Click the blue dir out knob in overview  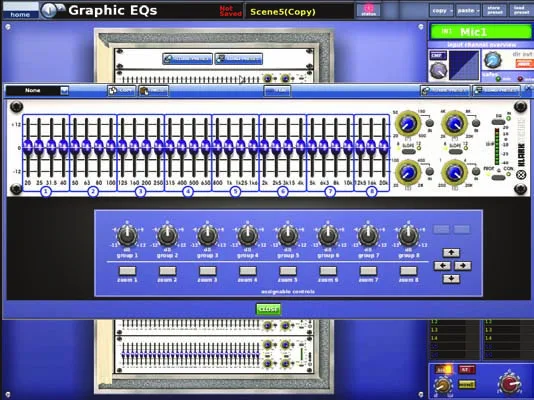point(492,60)
